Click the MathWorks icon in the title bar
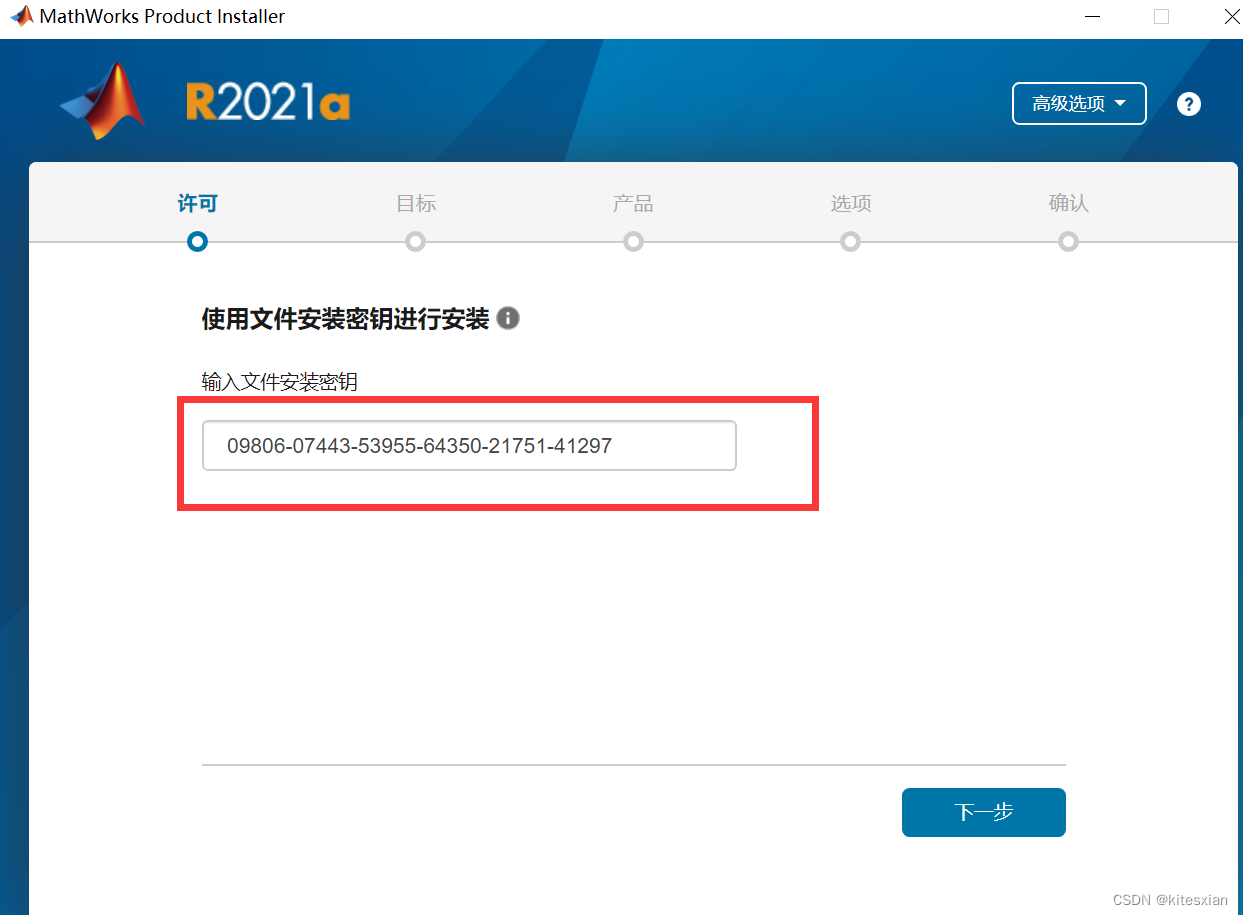1243x915 pixels. (x=21, y=16)
